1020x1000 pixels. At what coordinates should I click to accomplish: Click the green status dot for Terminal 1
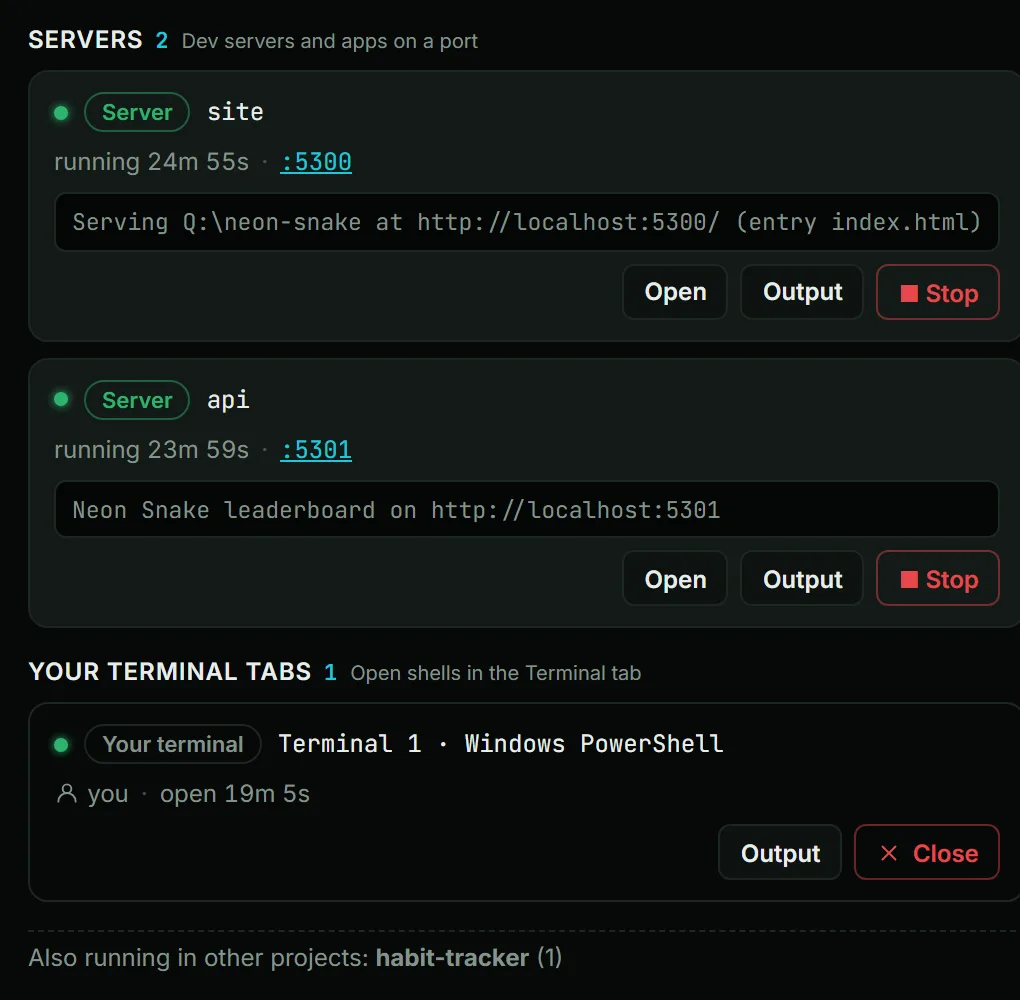click(x=61, y=744)
